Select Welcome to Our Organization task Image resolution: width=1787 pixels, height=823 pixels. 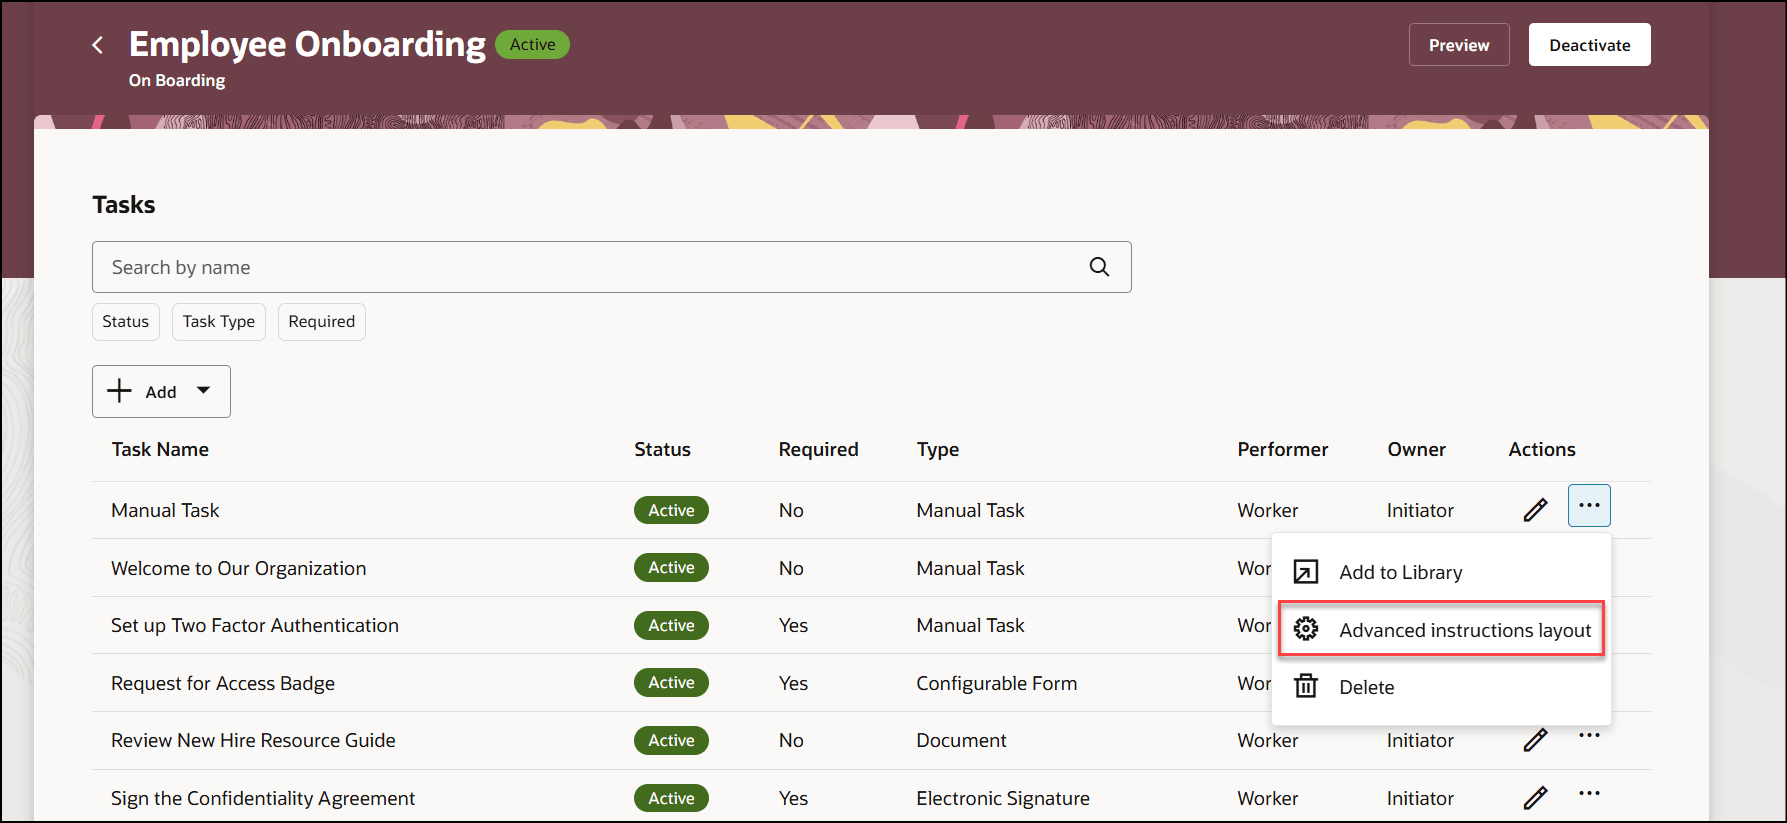[239, 568]
